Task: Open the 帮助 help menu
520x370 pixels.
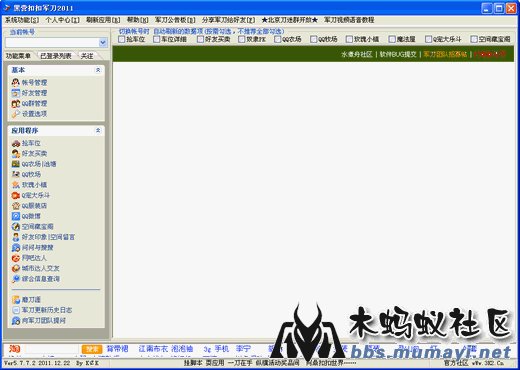Action: click(137, 20)
